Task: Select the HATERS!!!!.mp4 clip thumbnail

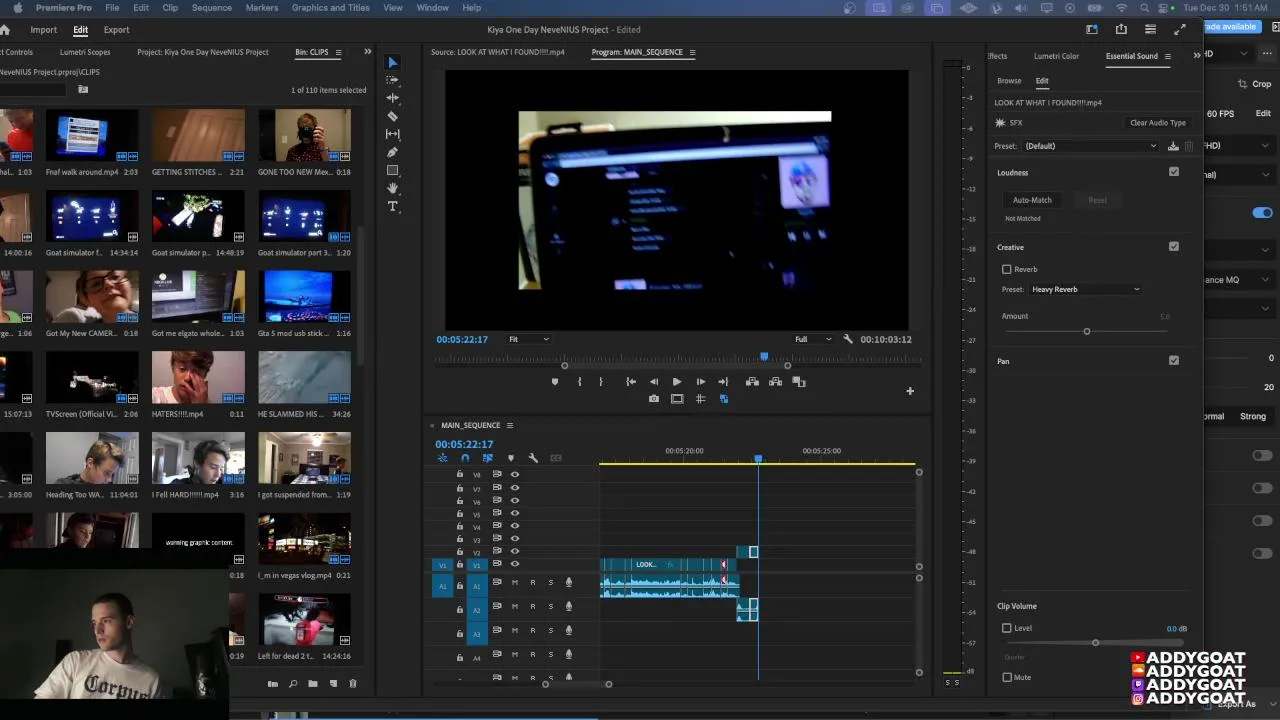Action: (x=198, y=378)
